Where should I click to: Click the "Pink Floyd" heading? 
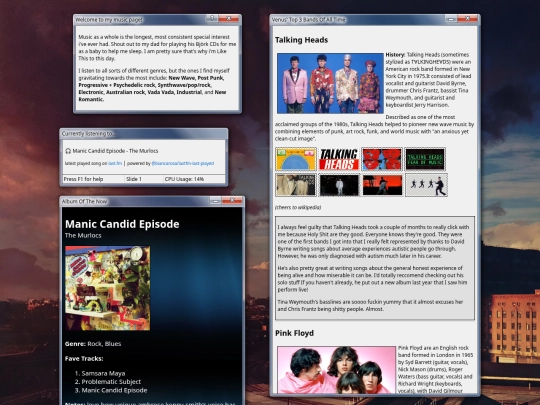coord(294,333)
